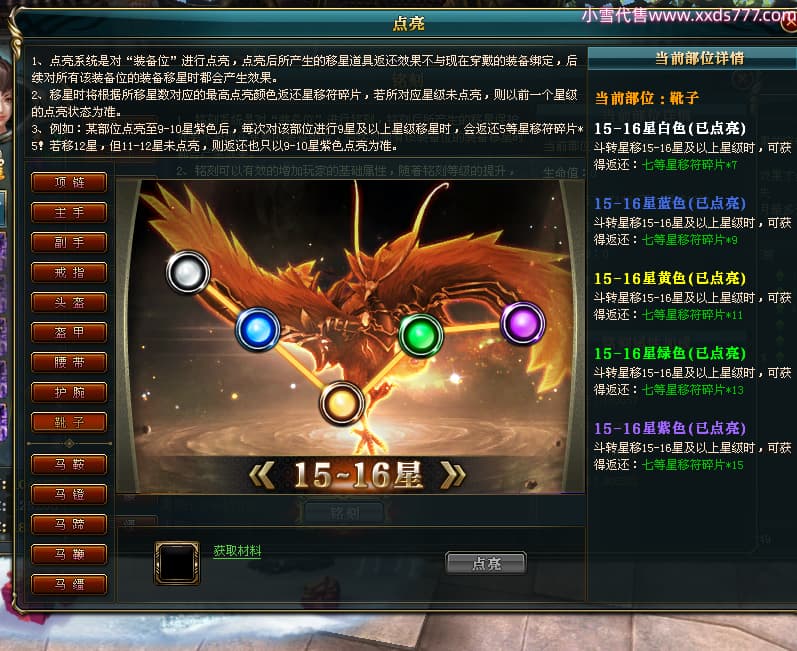Go to previous star tier with left chevrons
Viewport: 797px width, 651px height.
tap(262, 476)
